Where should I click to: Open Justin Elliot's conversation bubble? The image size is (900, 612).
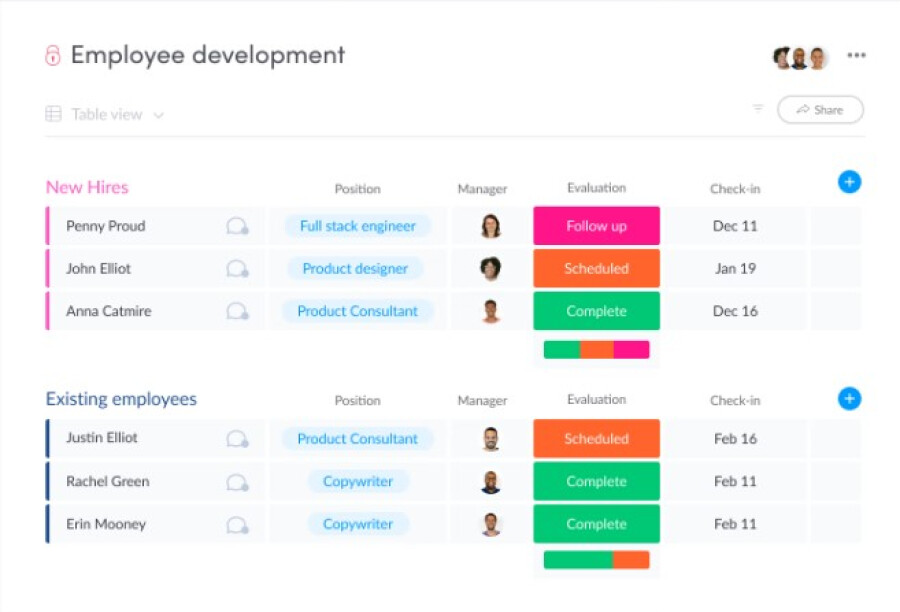237,439
